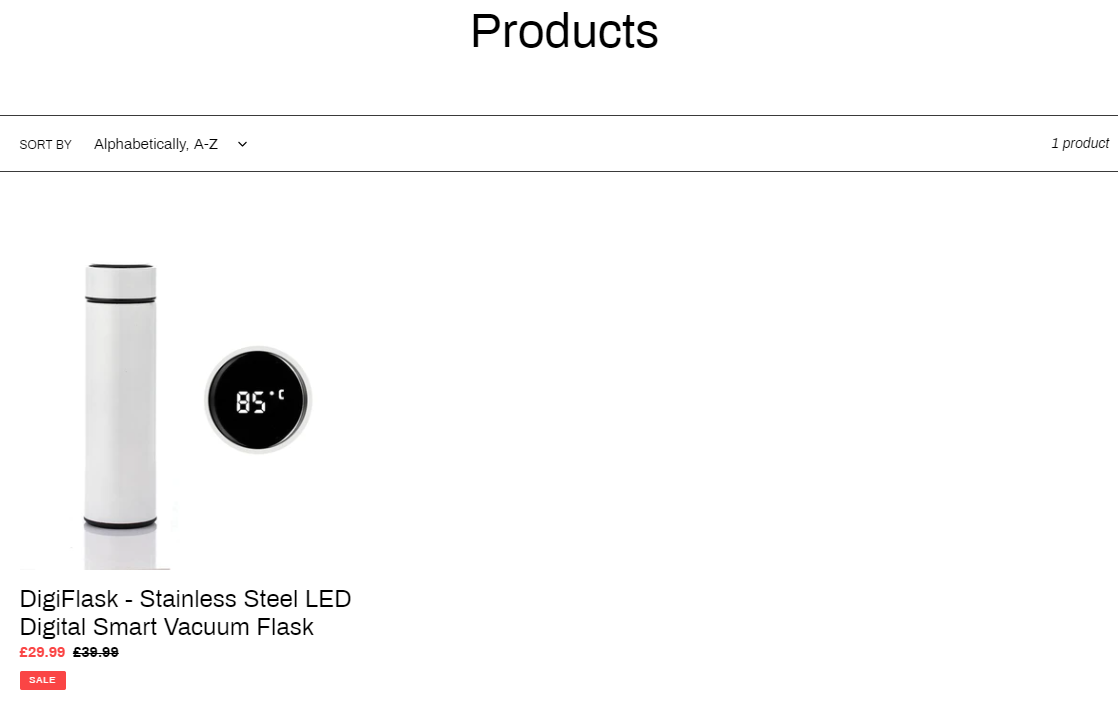The width and height of the screenshot is (1118, 707).
Task: Click the SORT BY label
Action: (46, 145)
